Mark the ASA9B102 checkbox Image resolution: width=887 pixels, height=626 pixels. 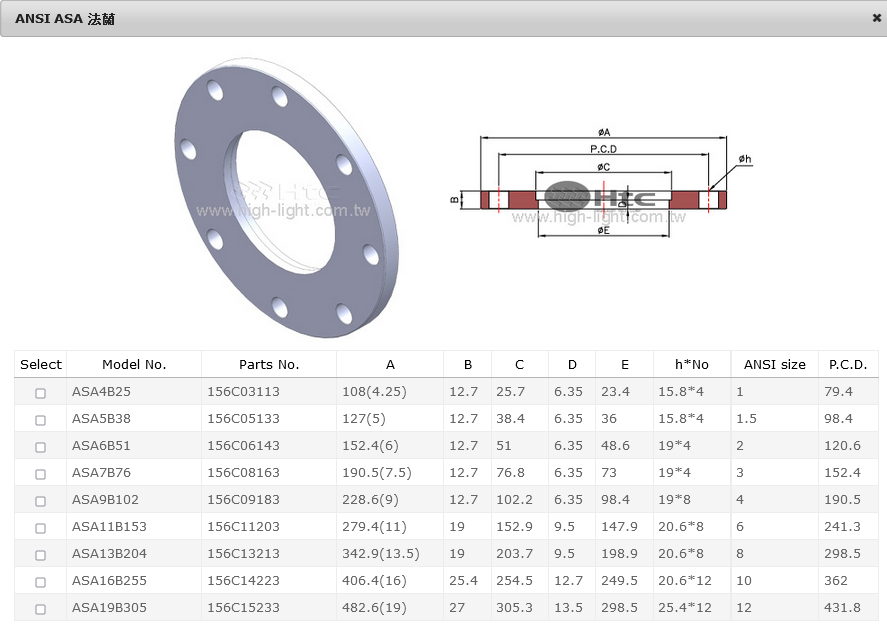pos(41,501)
